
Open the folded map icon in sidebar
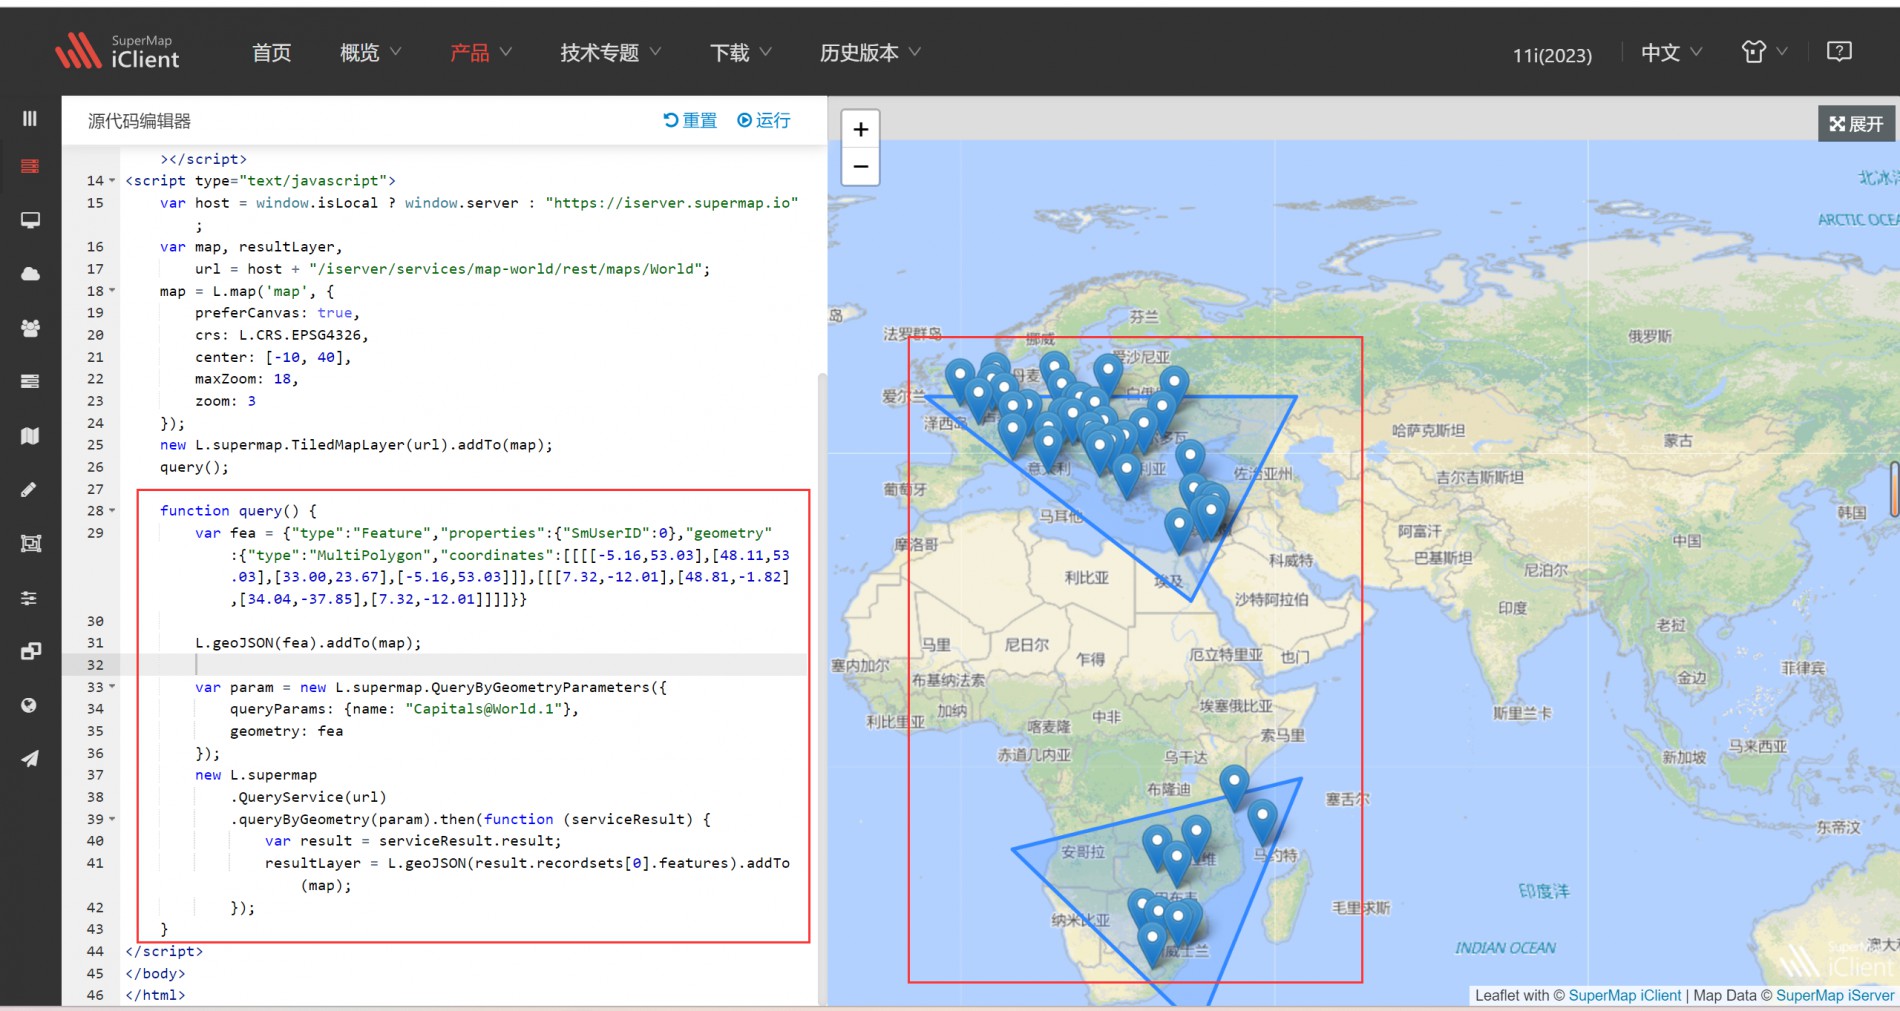tap(30, 436)
